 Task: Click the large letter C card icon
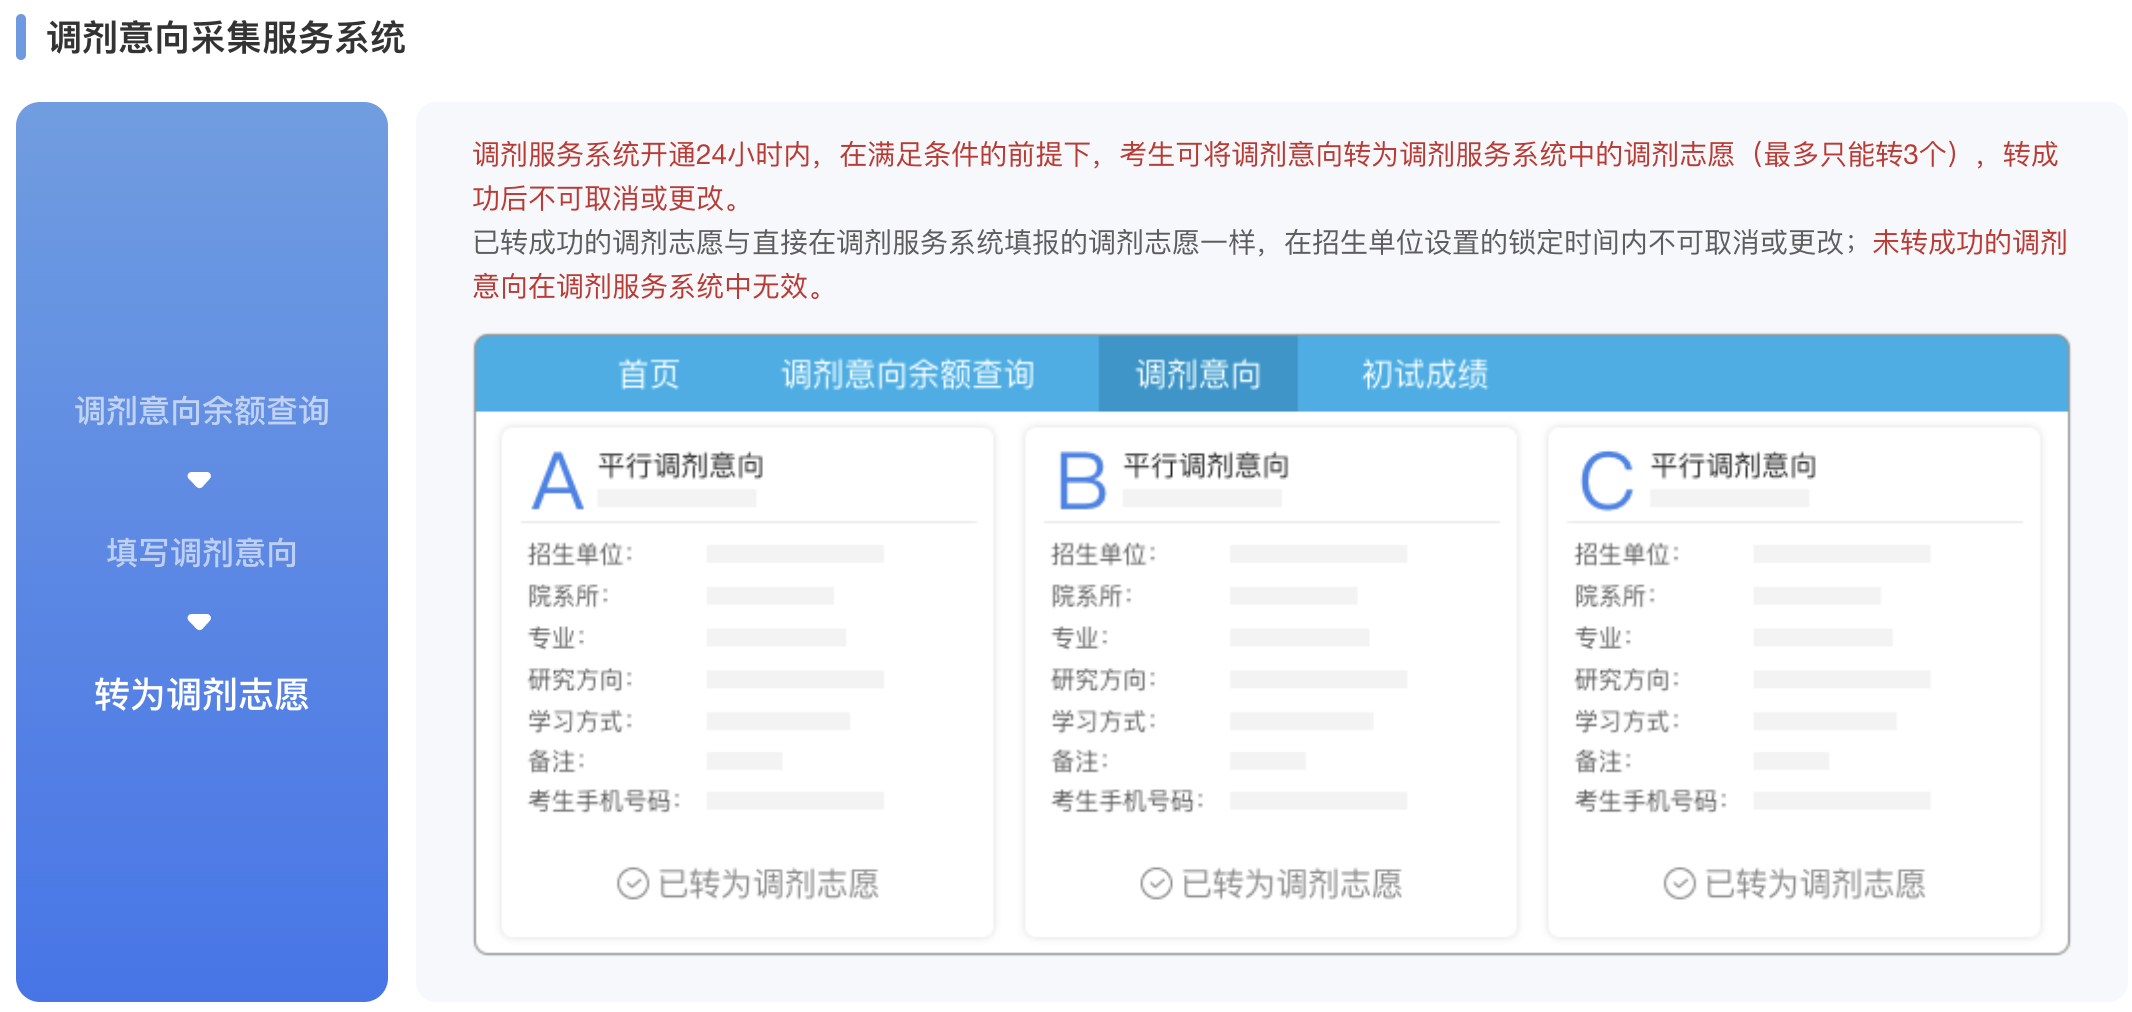coord(1606,481)
